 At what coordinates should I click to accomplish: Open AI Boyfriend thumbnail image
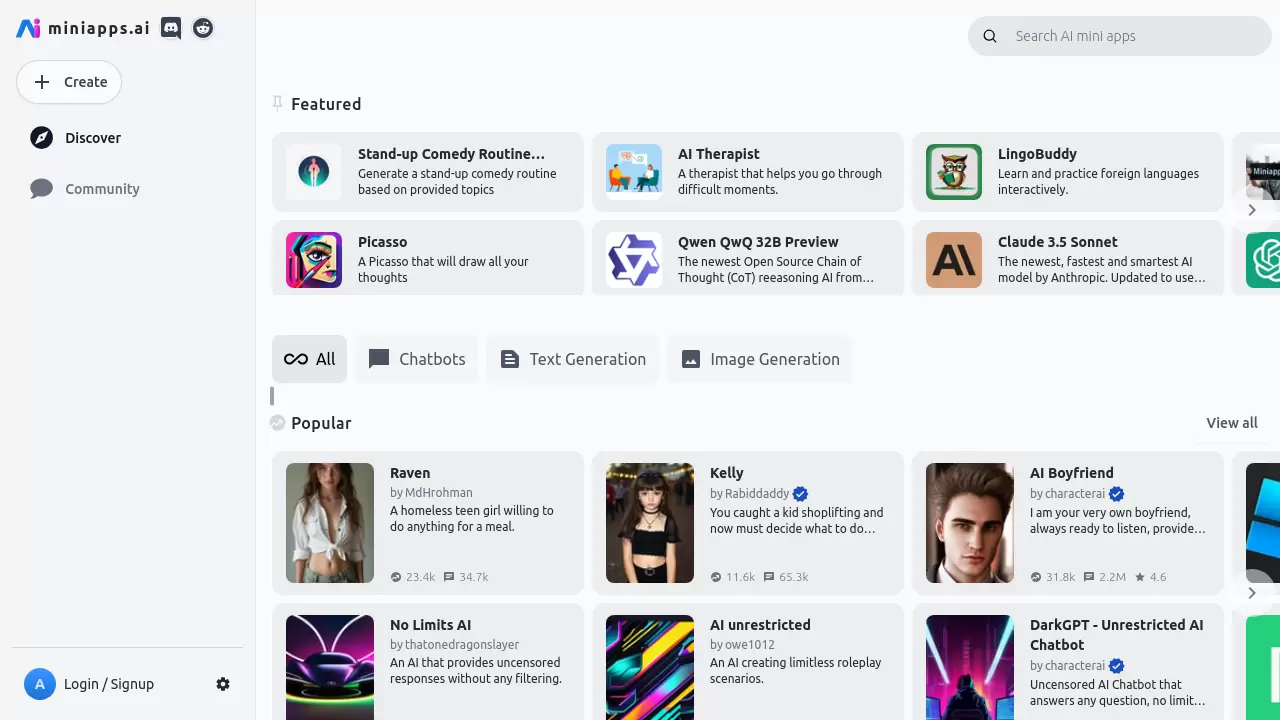pyautogui.click(x=970, y=523)
